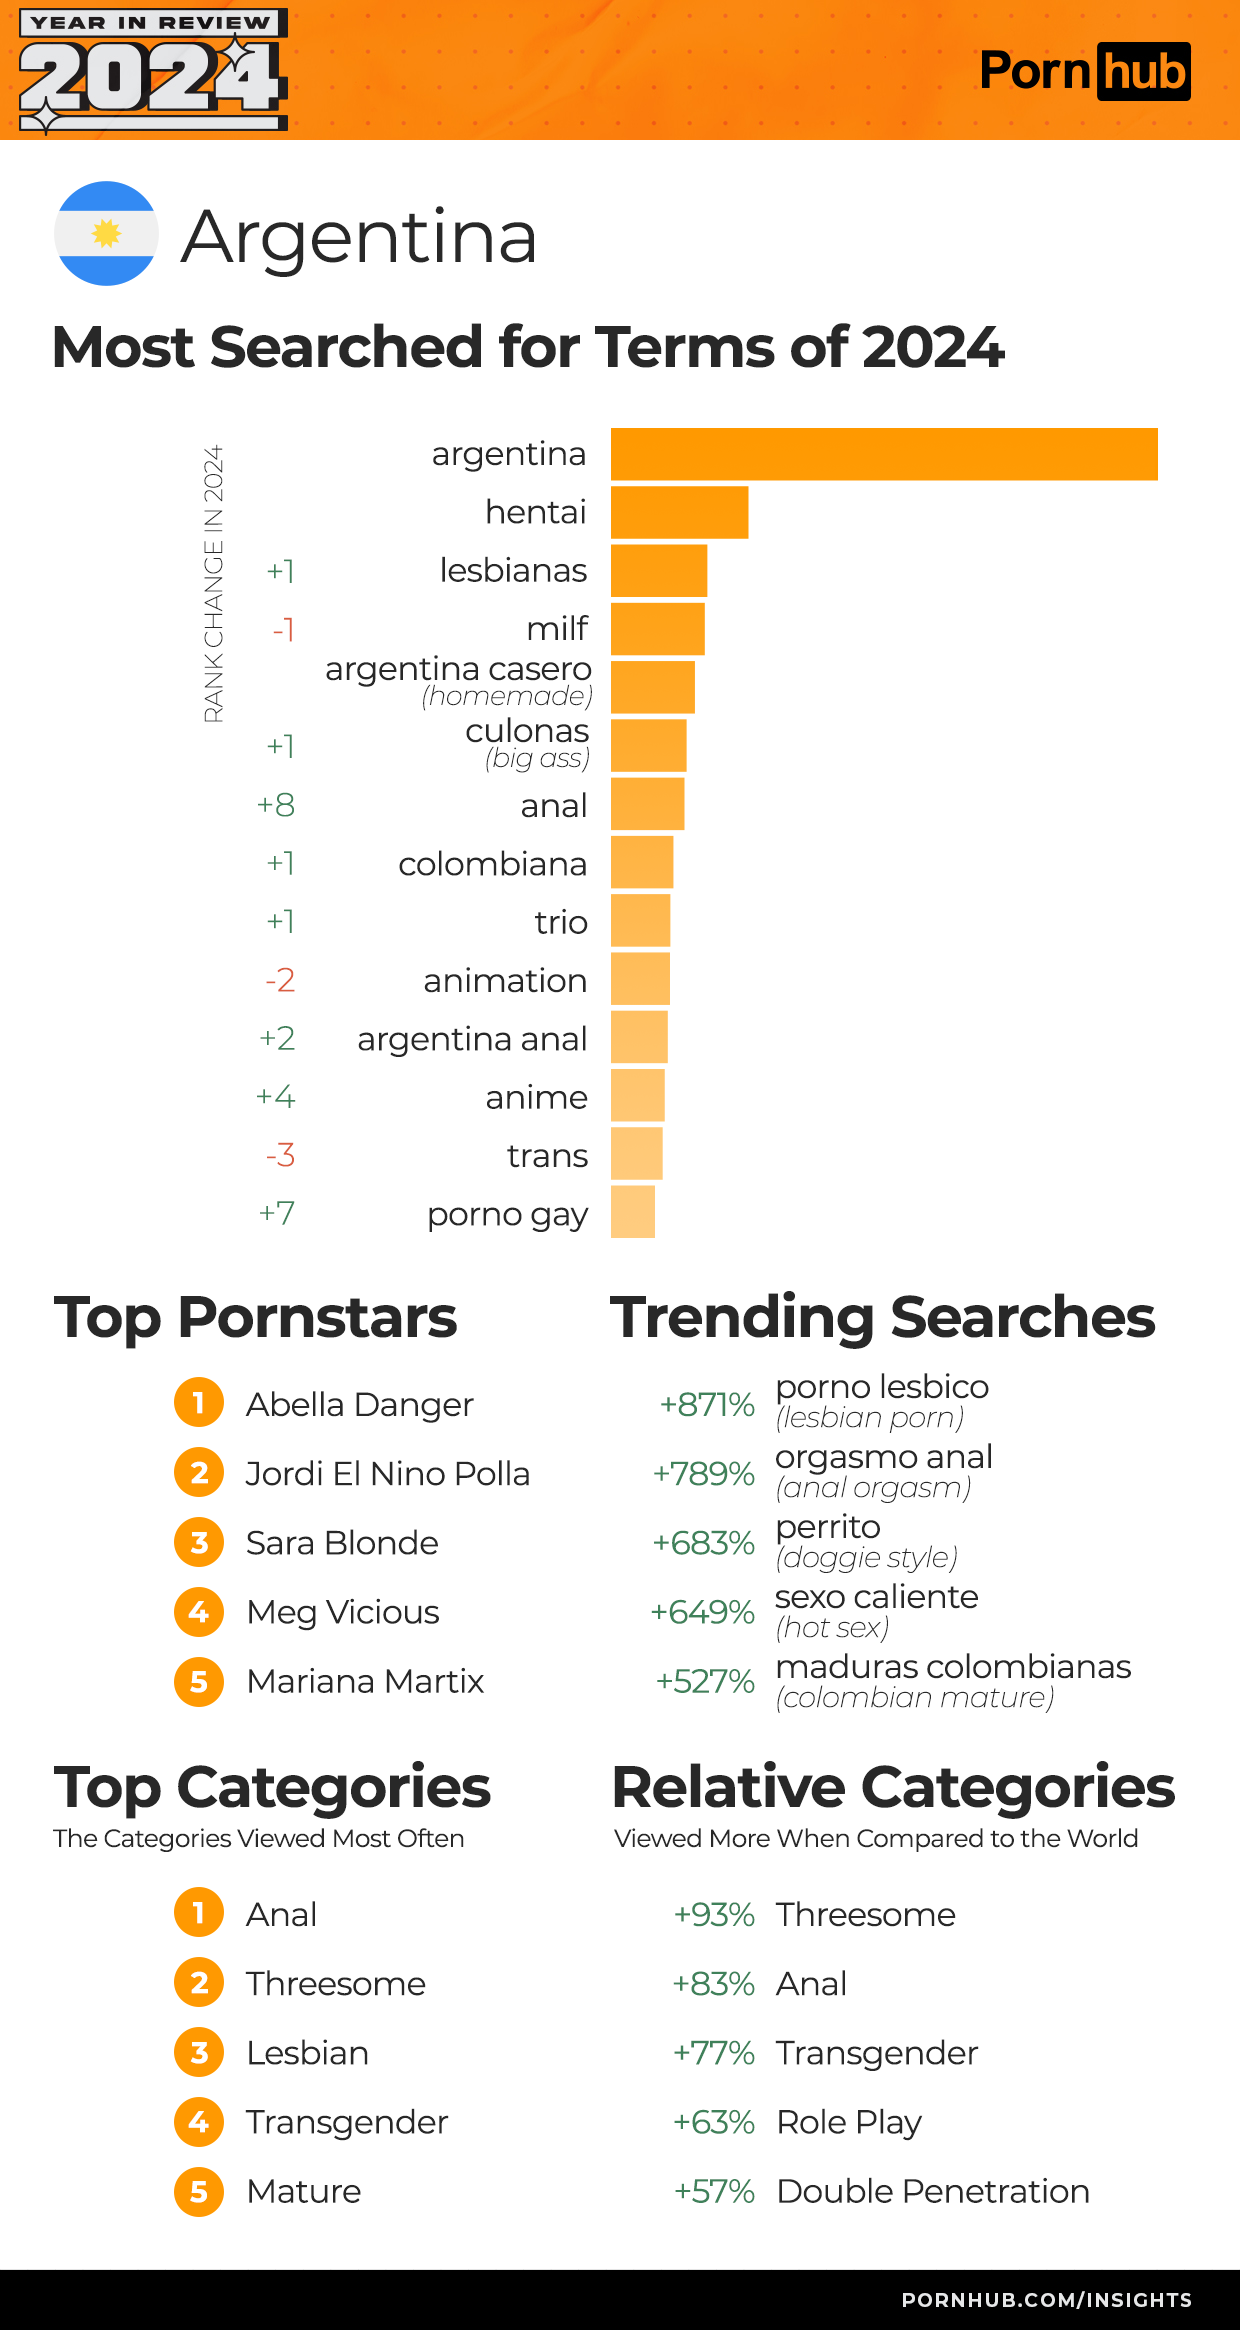Select the Double Penetration relative category entry
The height and width of the screenshot is (2330, 1240).
(x=932, y=2191)
